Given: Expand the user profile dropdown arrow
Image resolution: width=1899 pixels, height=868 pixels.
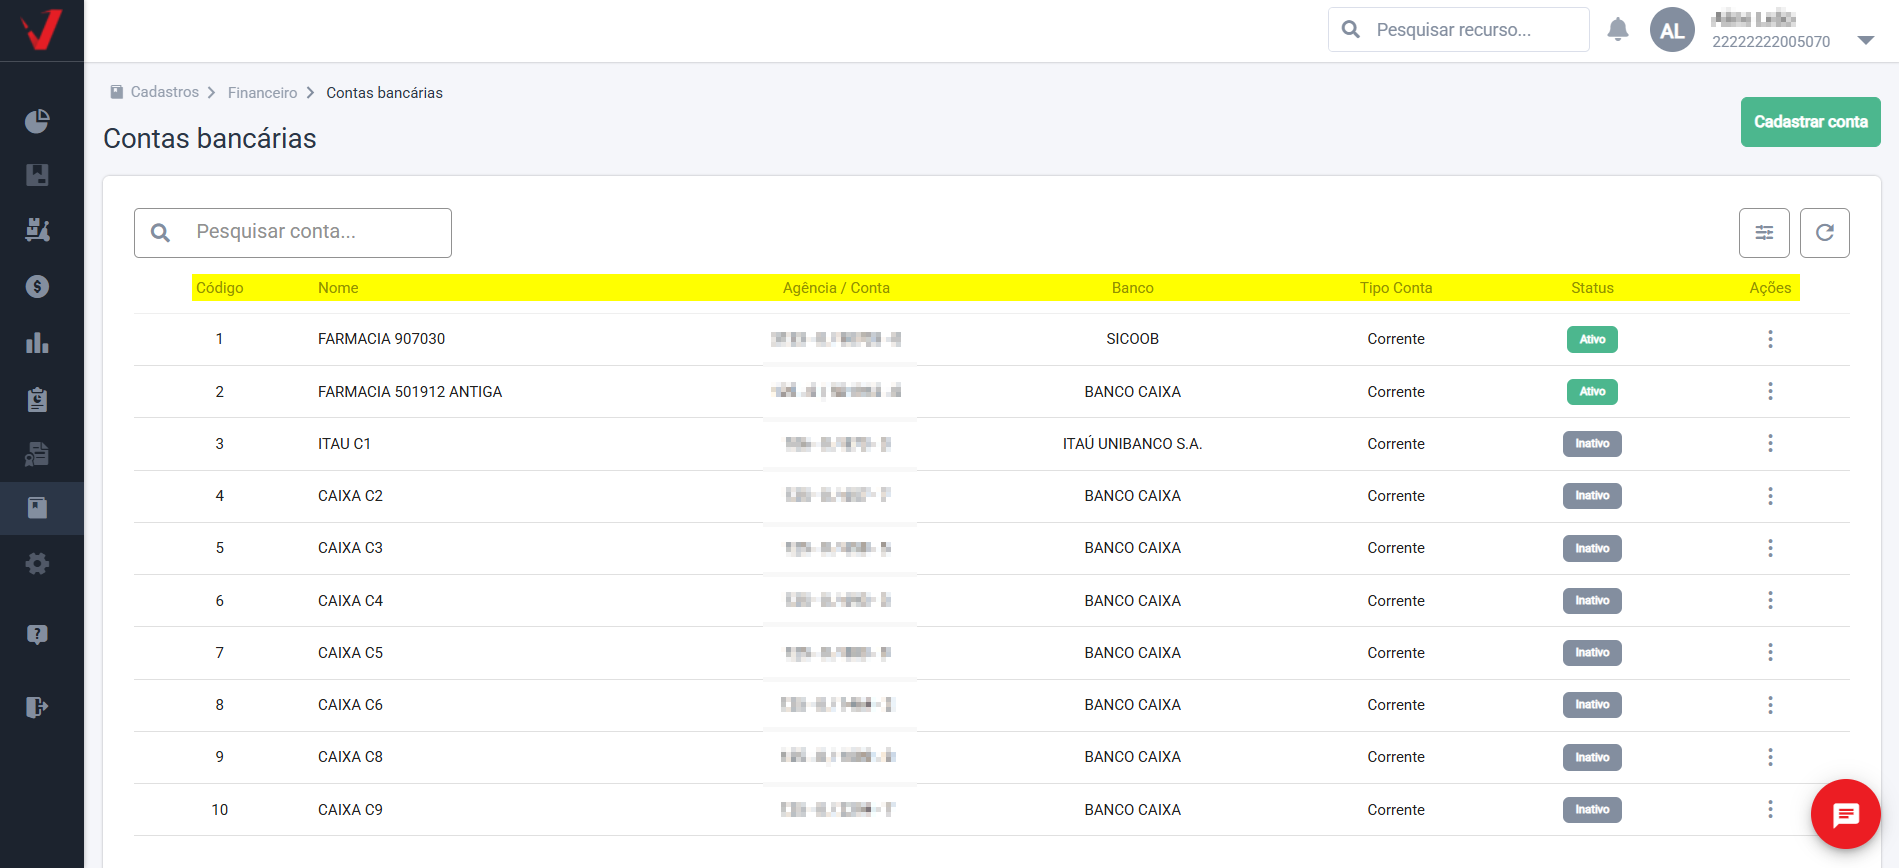Looking at the screenshot, I should [x=1865, y=41].
